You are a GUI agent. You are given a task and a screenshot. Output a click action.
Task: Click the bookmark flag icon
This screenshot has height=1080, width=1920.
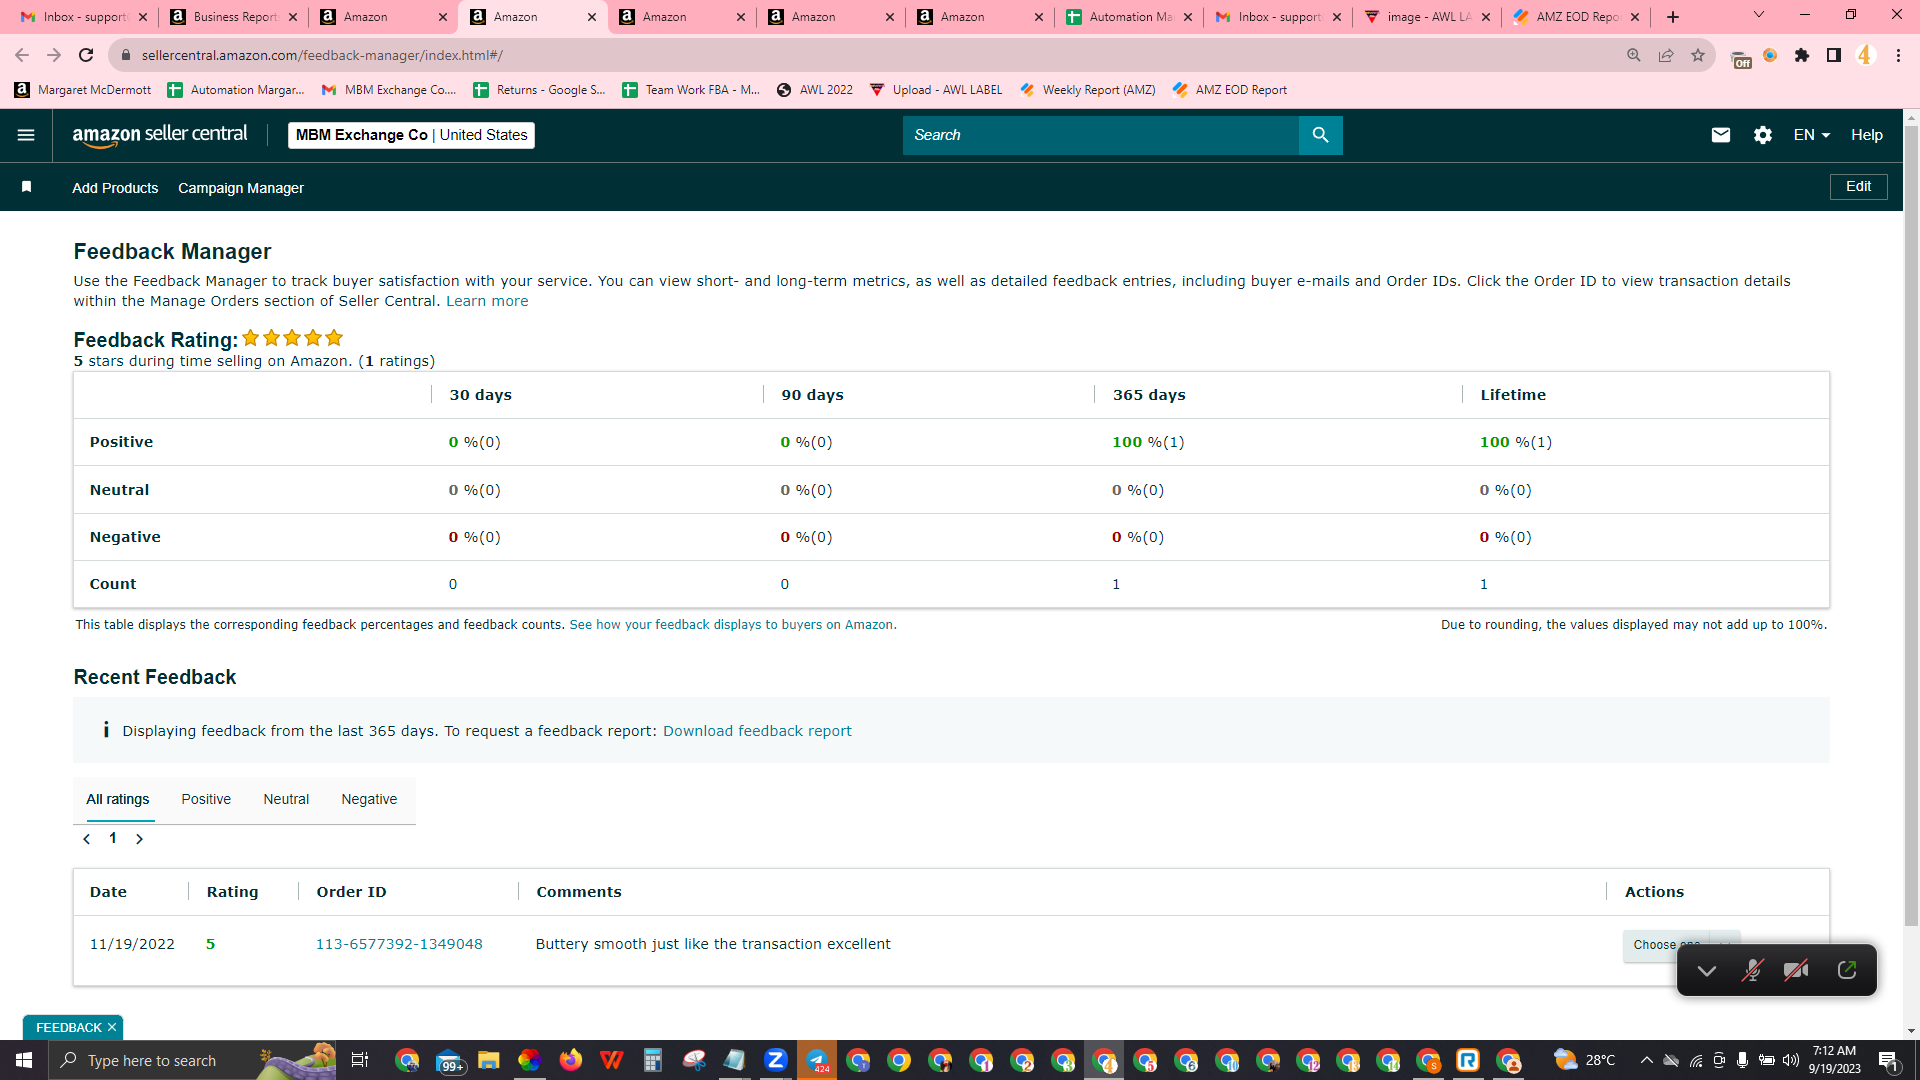point(27,187)
